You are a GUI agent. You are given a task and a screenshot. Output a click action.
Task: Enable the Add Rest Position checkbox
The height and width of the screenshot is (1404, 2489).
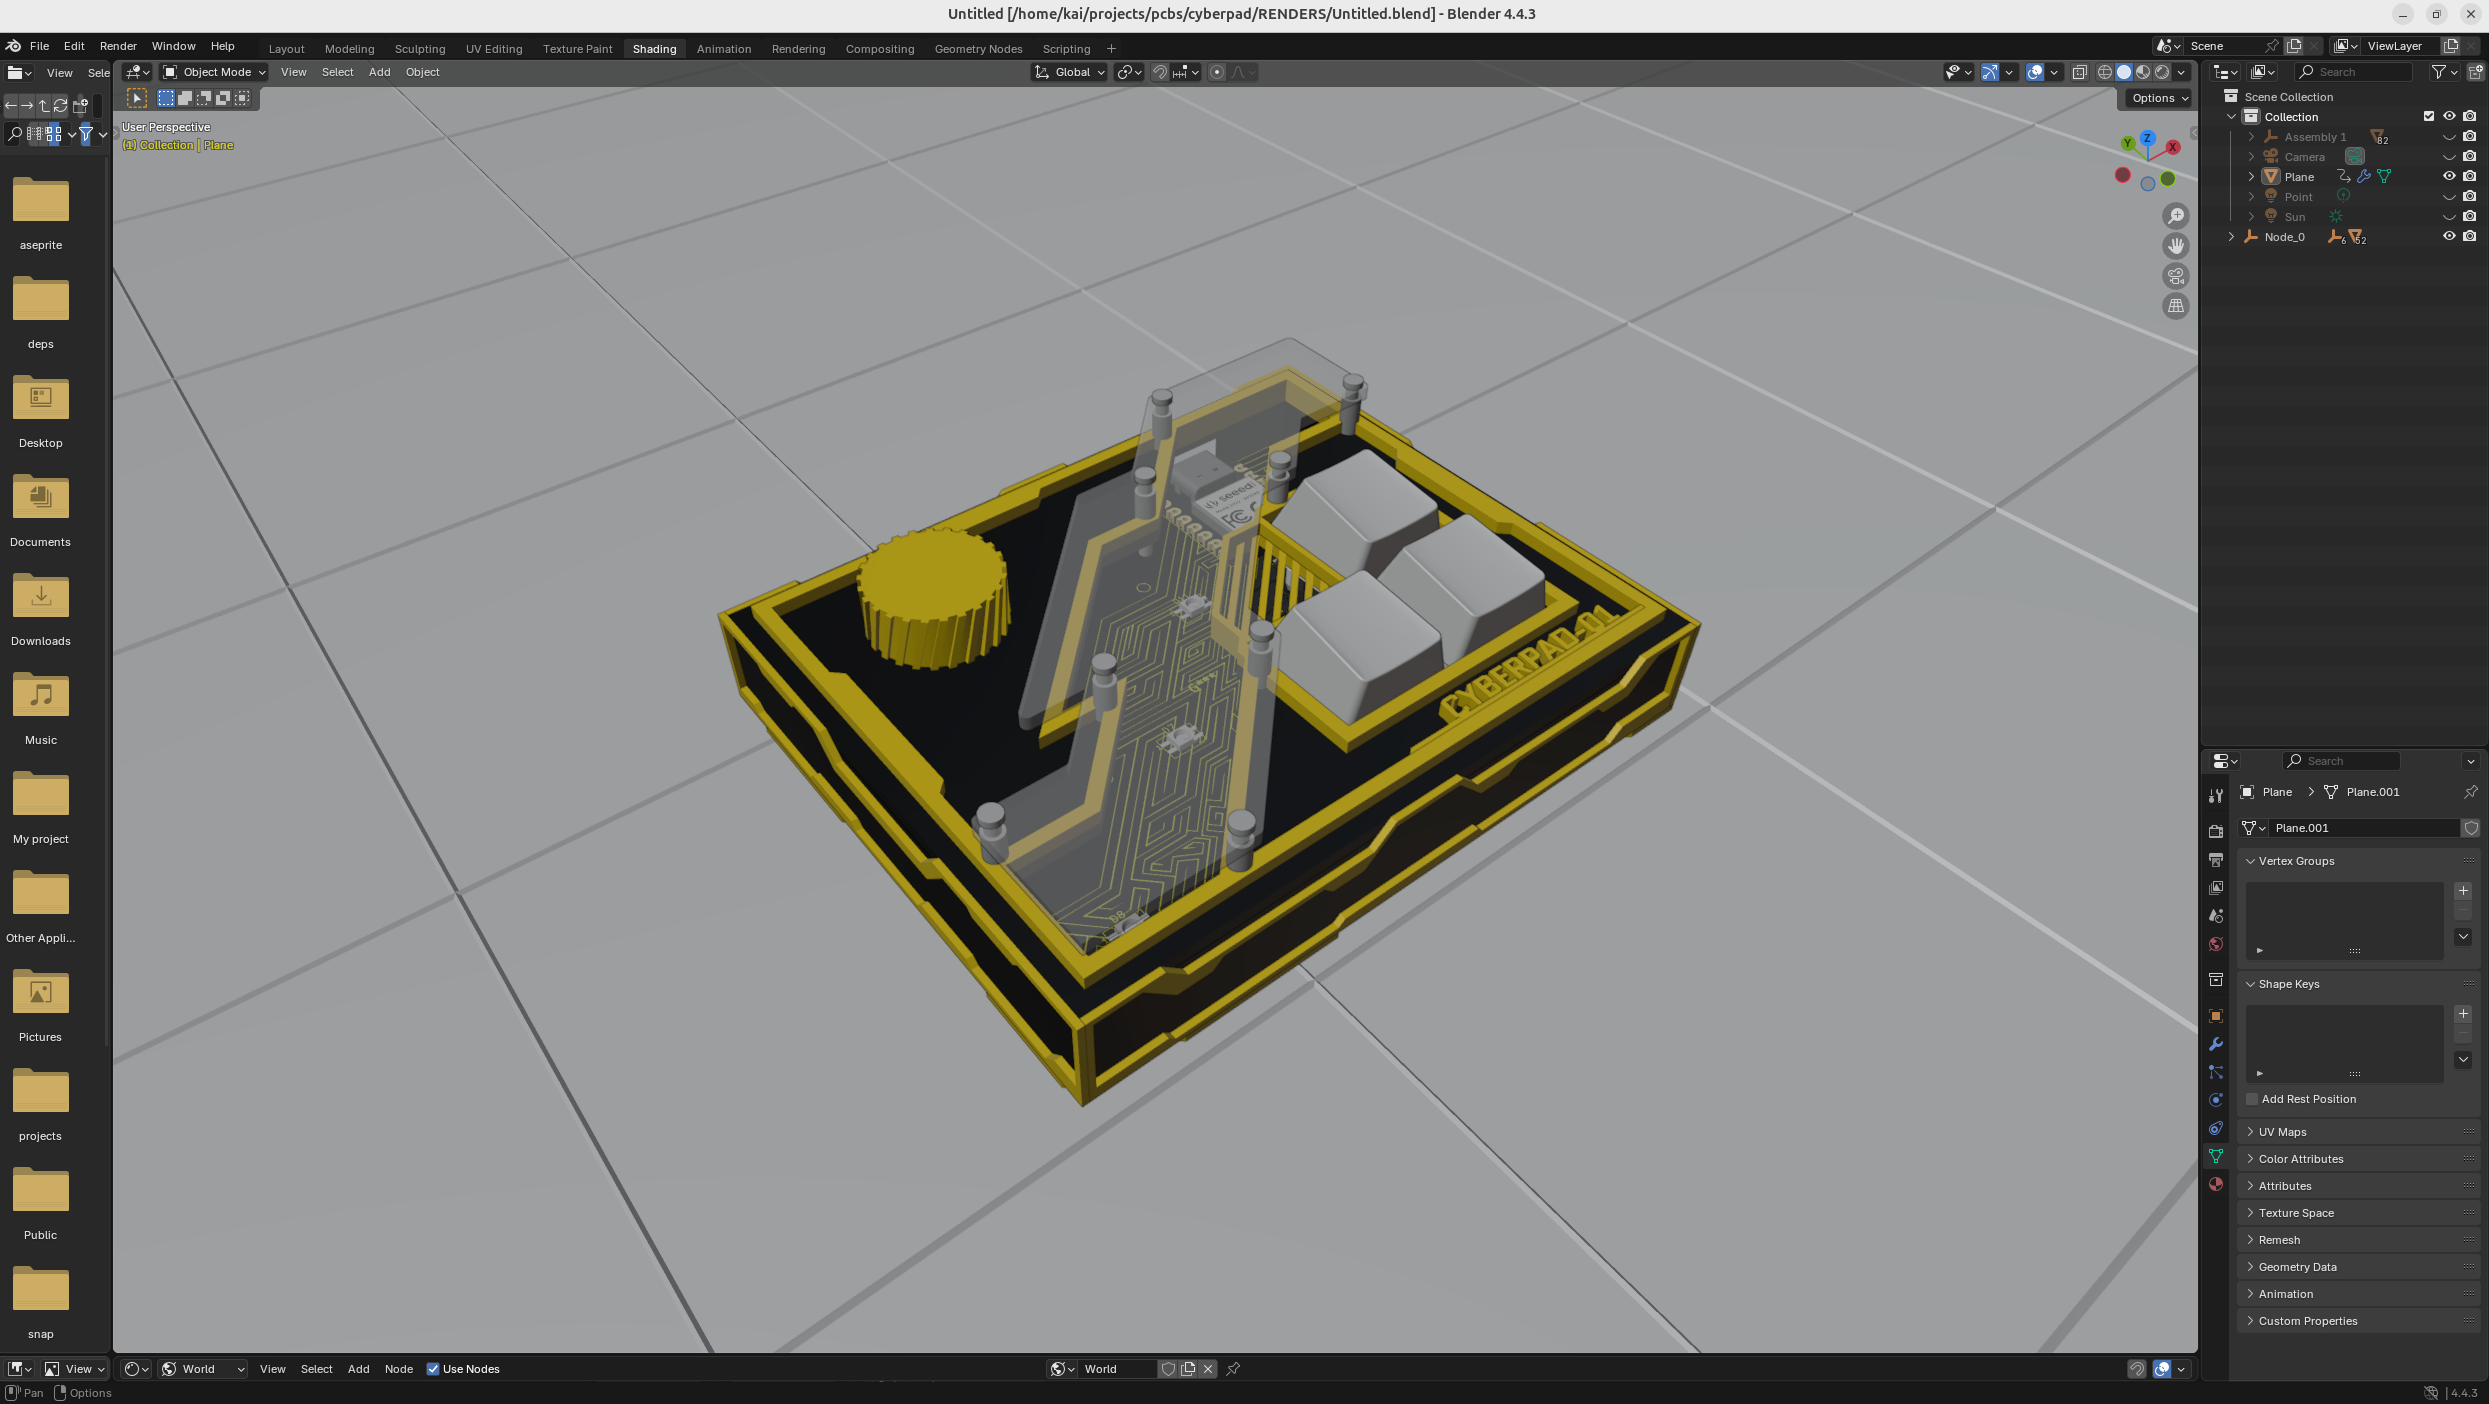click(x=2252, y=1099)
